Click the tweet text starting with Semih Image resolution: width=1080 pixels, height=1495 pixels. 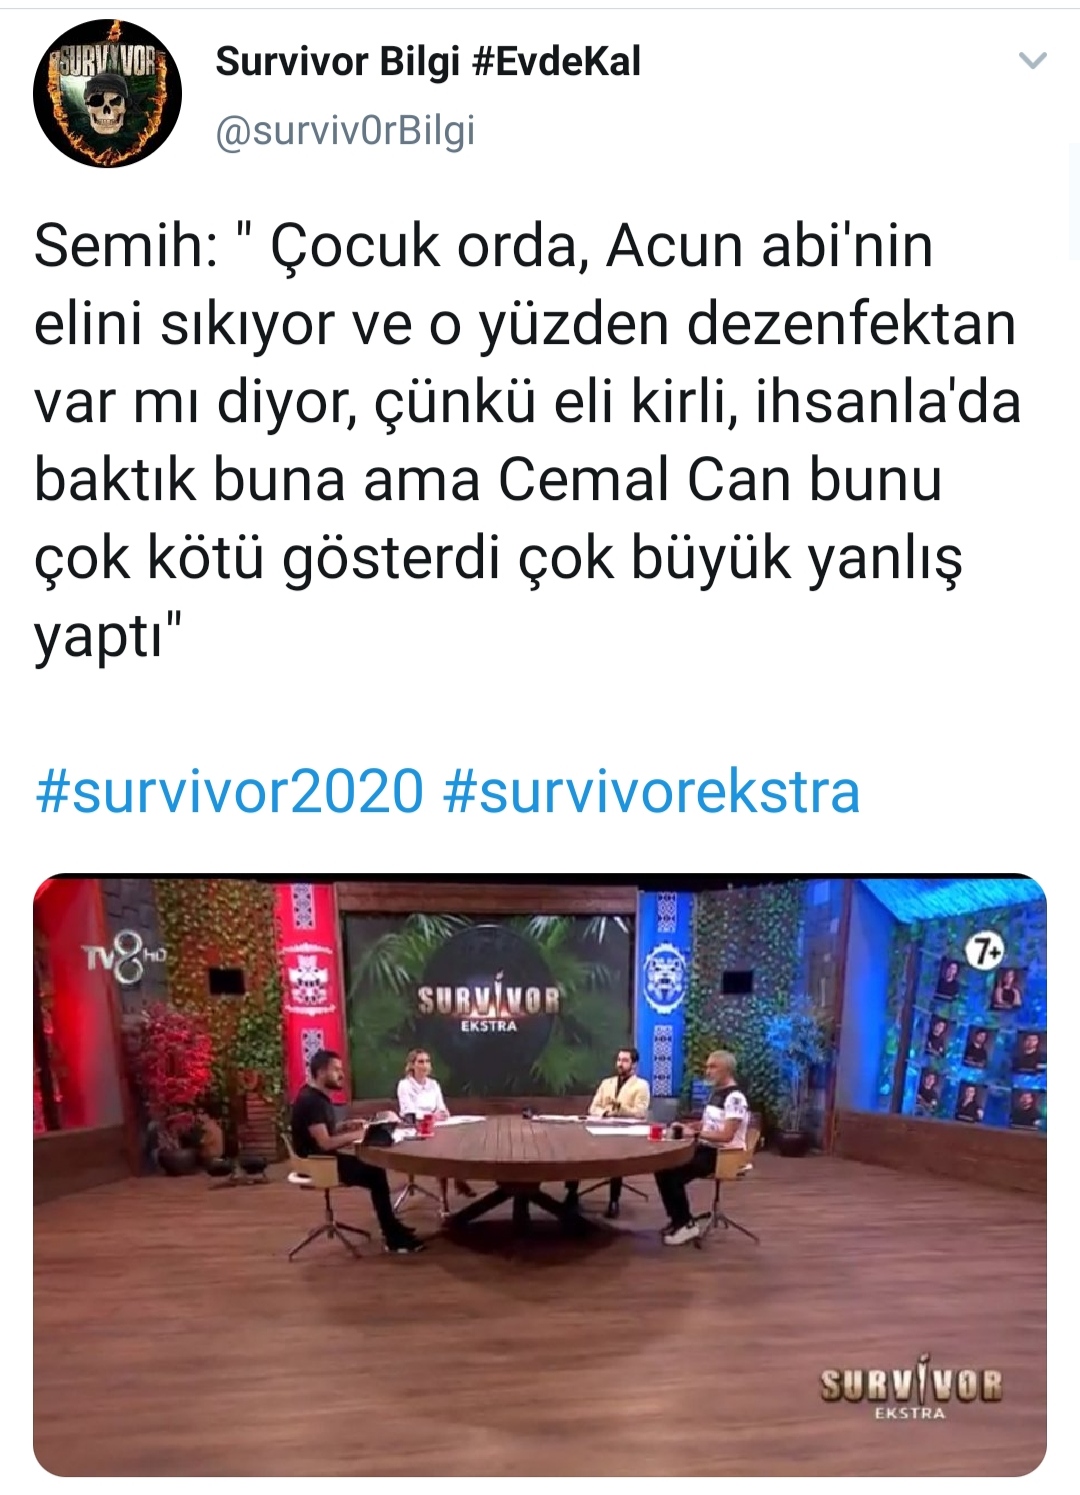point(527,440)
